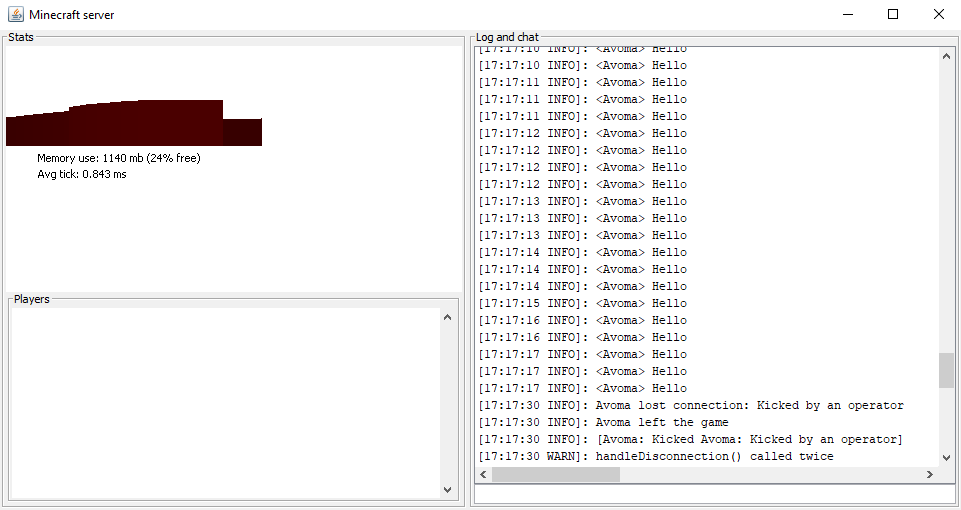Click inside the empty Players list box

click(x=226, y=403)
